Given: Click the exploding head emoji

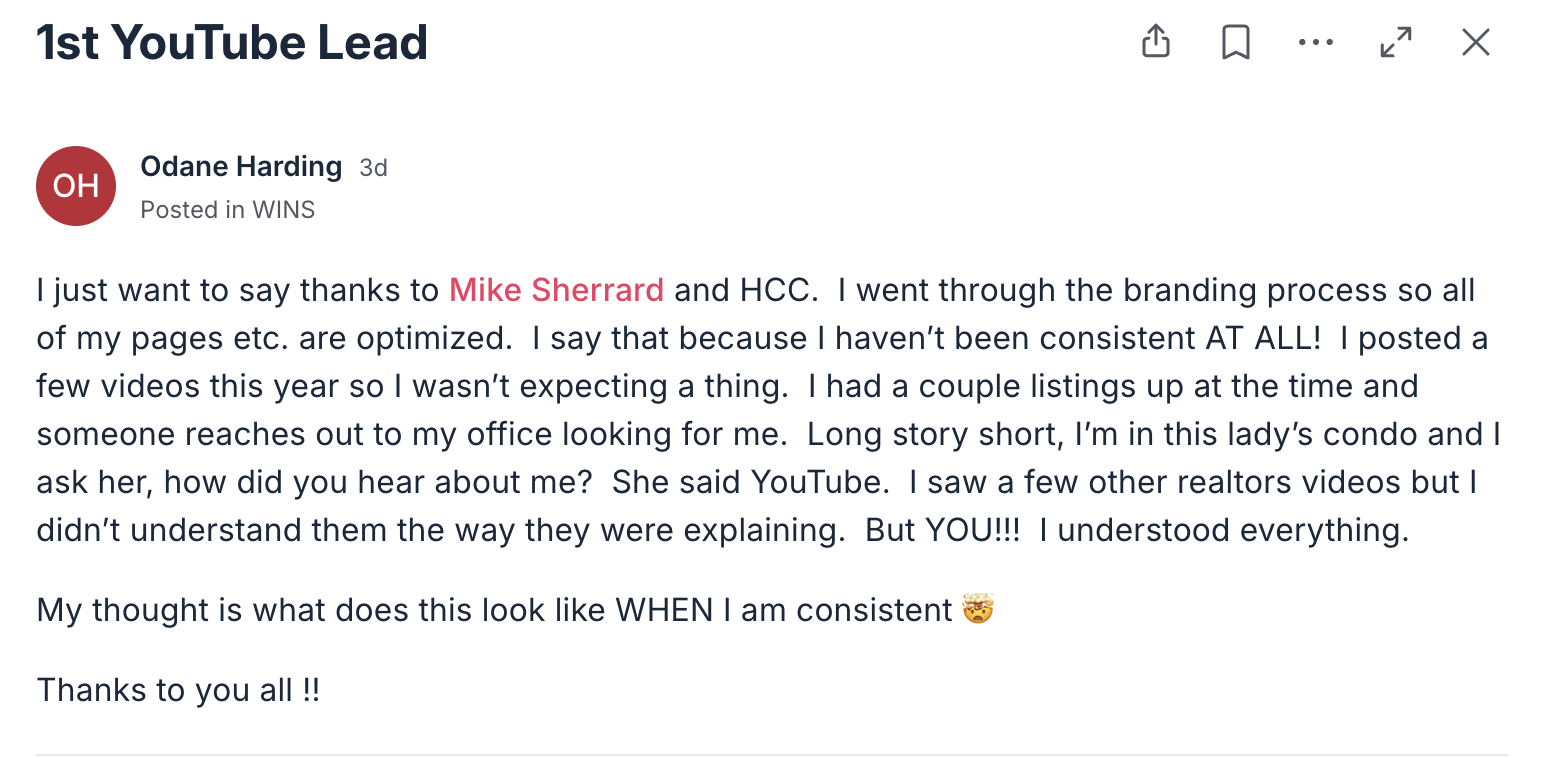Looking at the screenshot, I should (977, 609).
